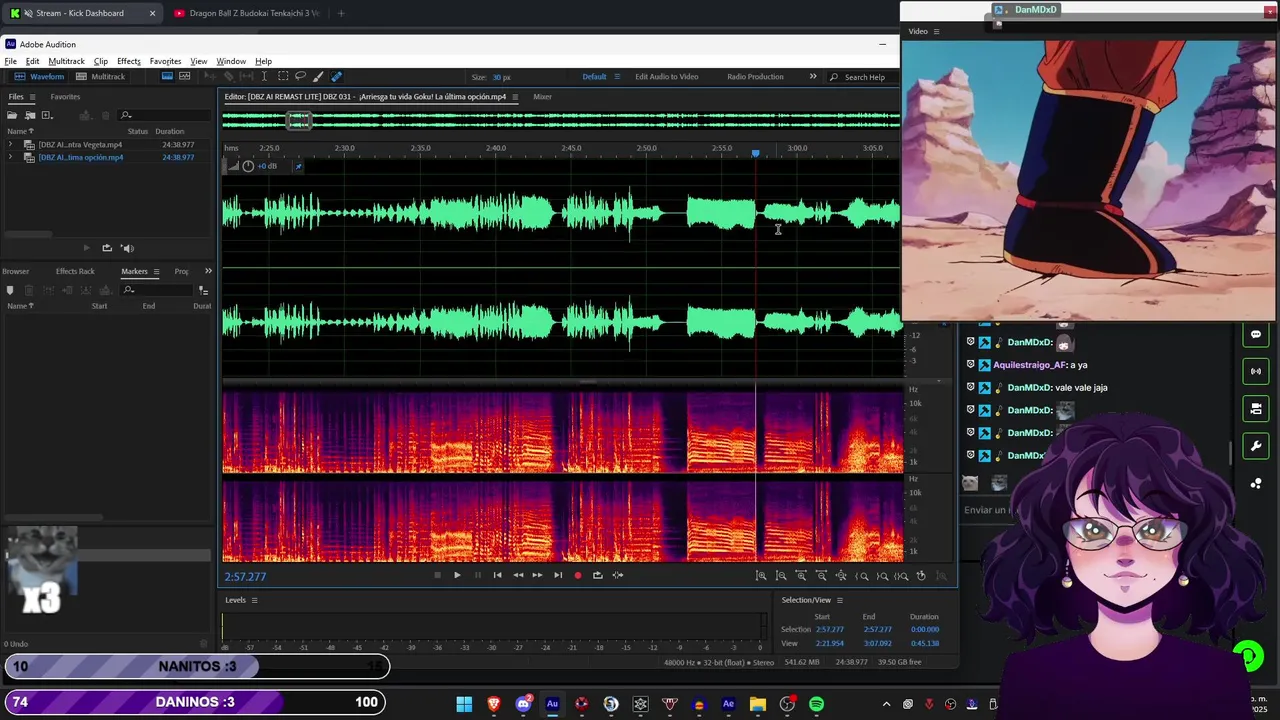Open Levels panel menu
This screenshot has height=720, width=1280.
[254, 600]
